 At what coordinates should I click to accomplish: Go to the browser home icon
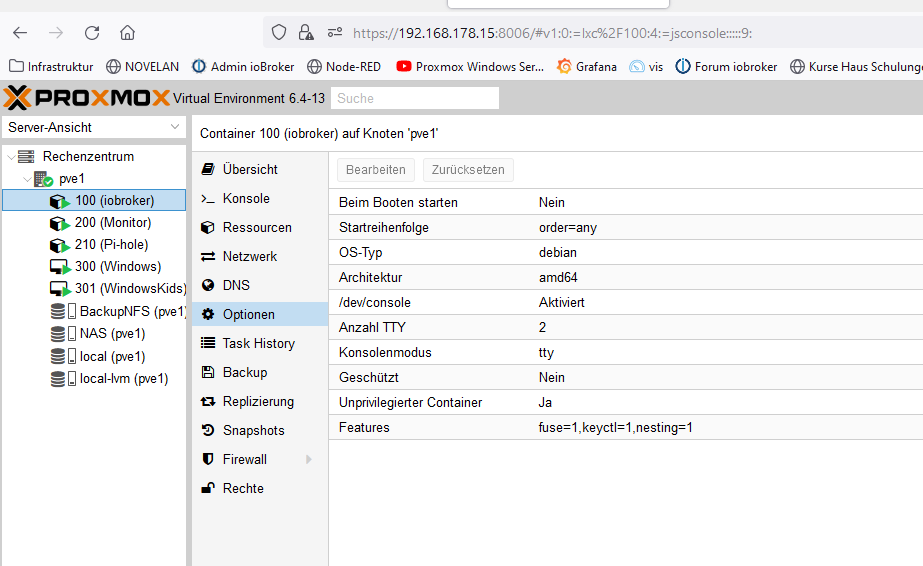click(x=127, y=33)
